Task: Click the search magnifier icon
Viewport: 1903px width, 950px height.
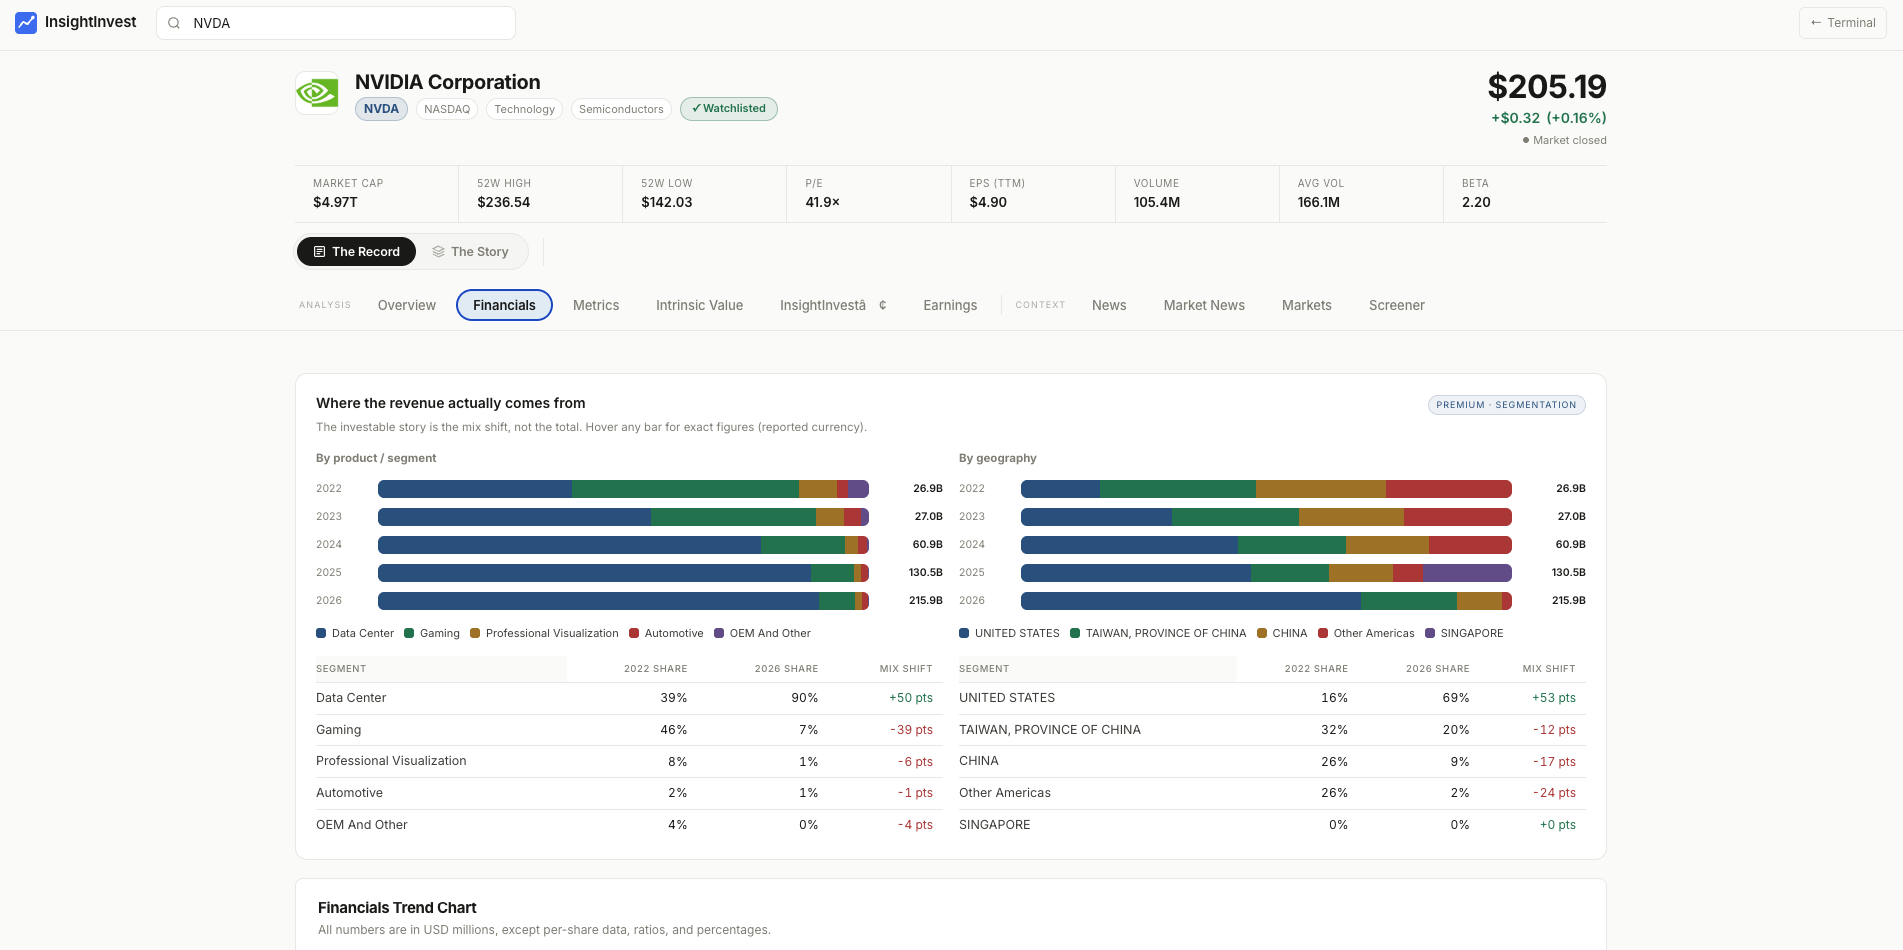Action: pyautogui.click(x=174, y=23)
